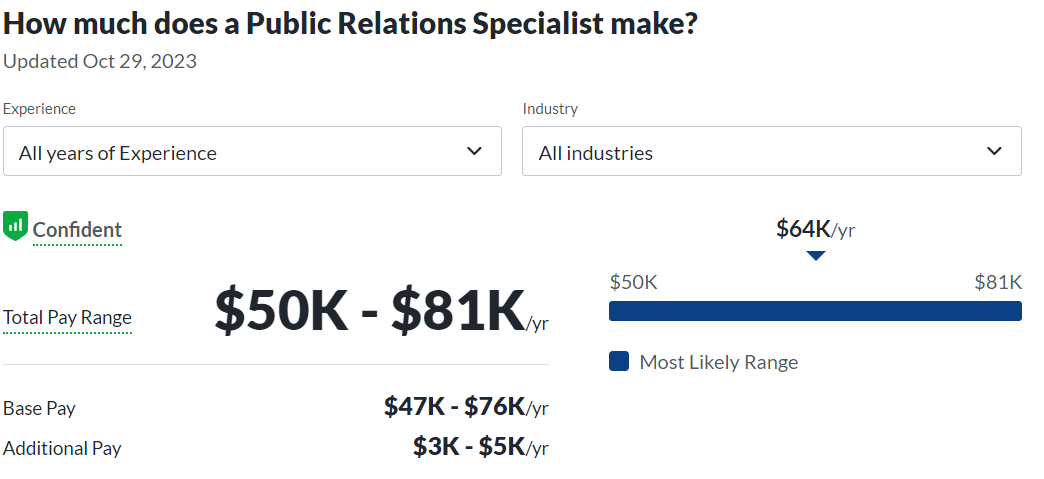
Task: Click the dark blue pay range bar
Action: click(815, 311)
